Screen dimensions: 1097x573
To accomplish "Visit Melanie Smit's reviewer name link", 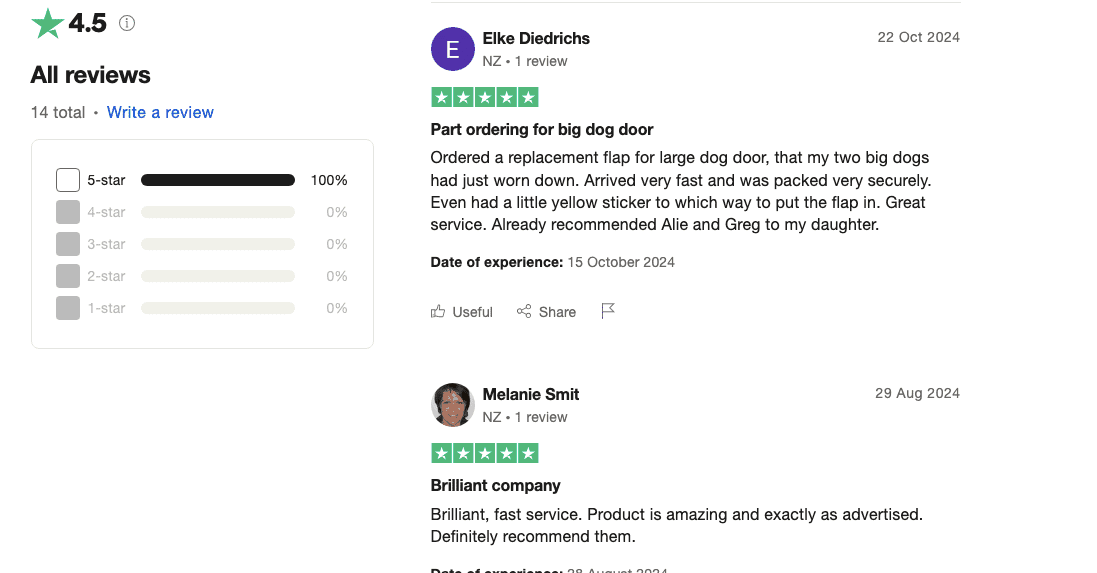I will pyautogui.click(x=531, y=394).
